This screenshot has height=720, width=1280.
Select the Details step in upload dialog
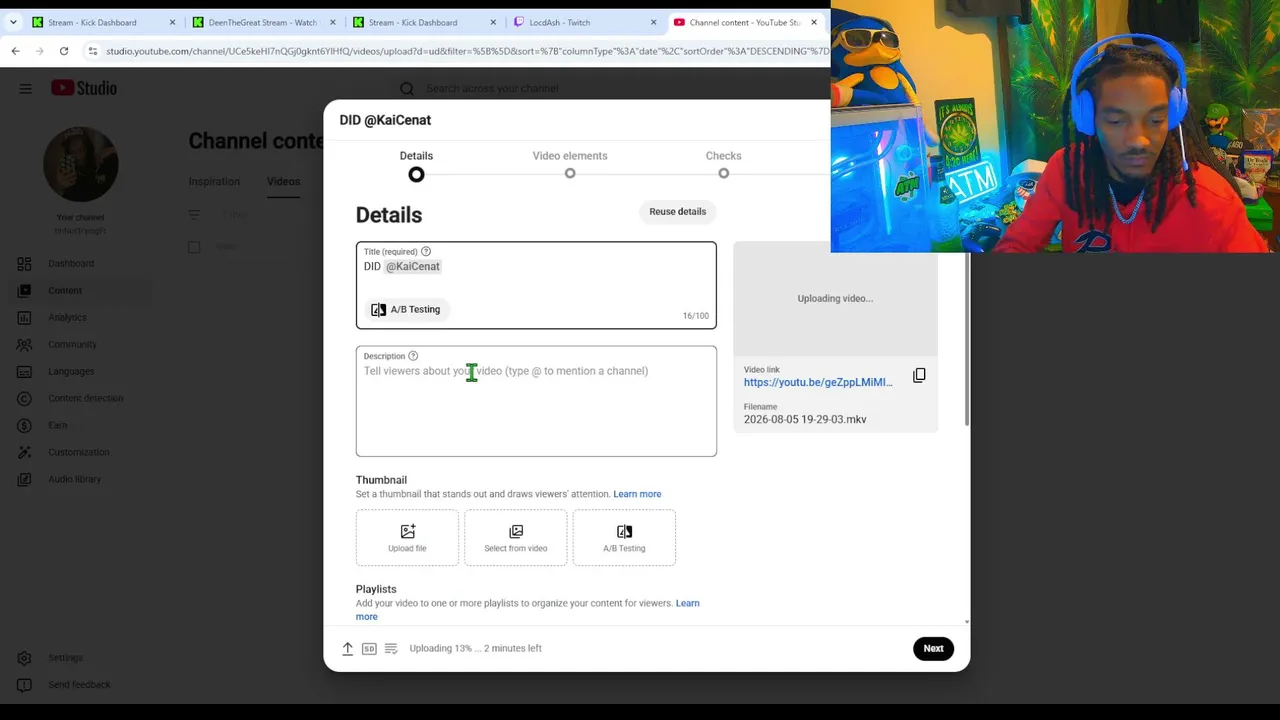[x=416, y=165]
